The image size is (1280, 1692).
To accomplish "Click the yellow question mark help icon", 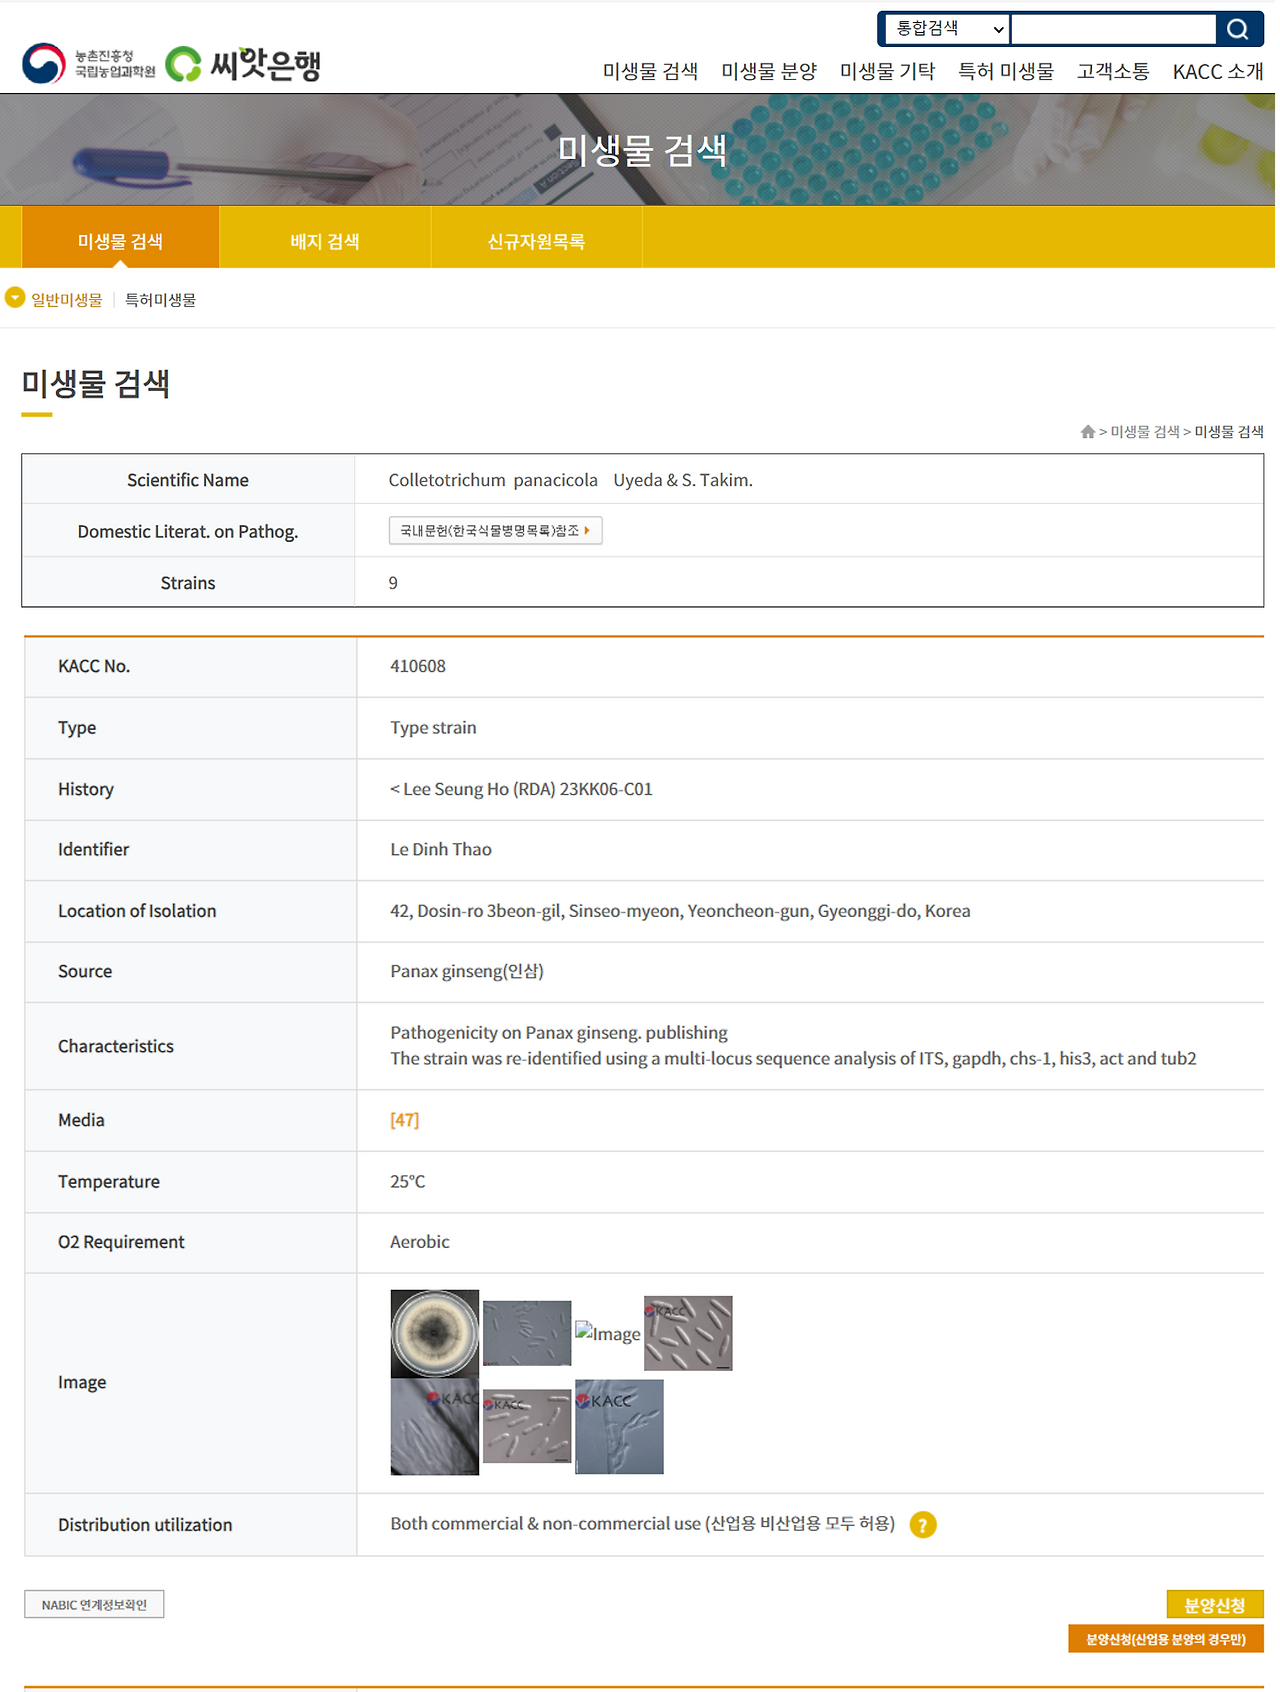I will click(x=923, y=1525).
